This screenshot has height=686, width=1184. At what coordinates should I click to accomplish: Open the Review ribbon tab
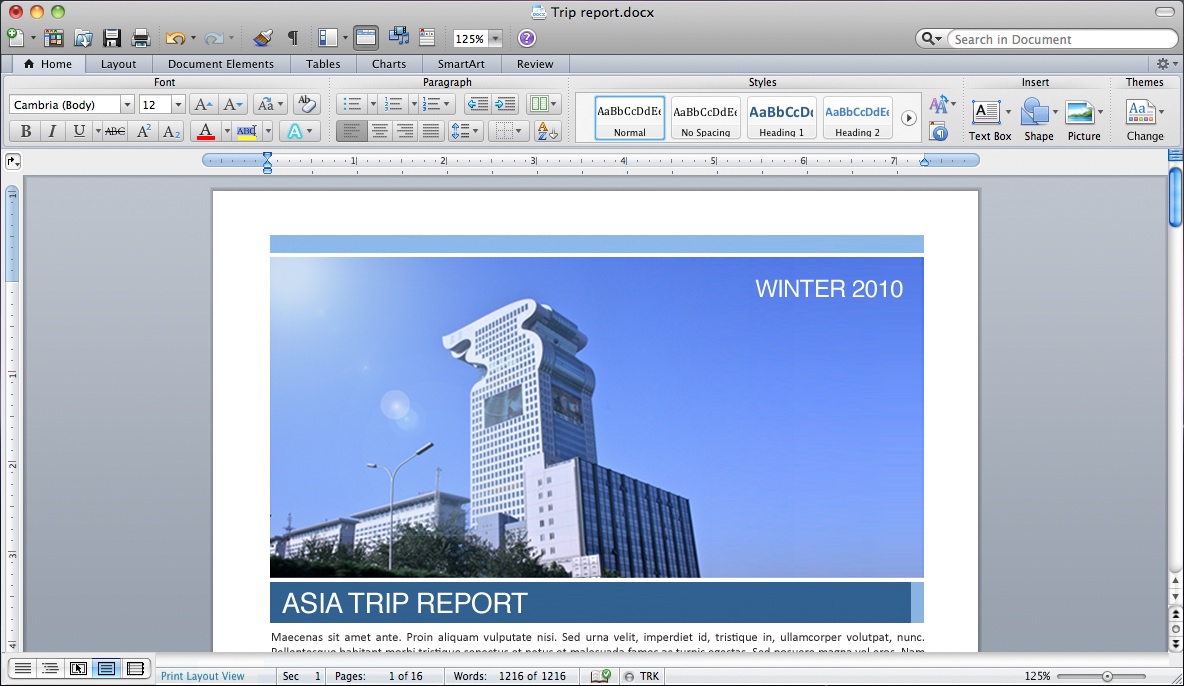coord(535,63)
